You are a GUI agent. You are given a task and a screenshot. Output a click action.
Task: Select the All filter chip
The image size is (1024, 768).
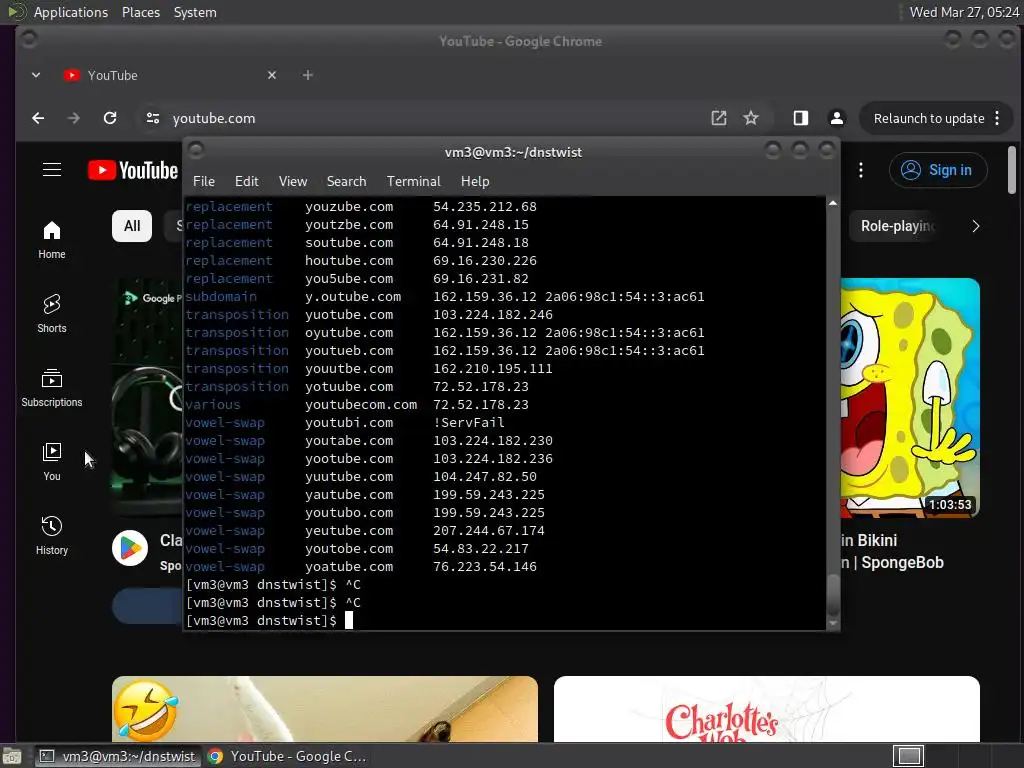coord(132,226)
